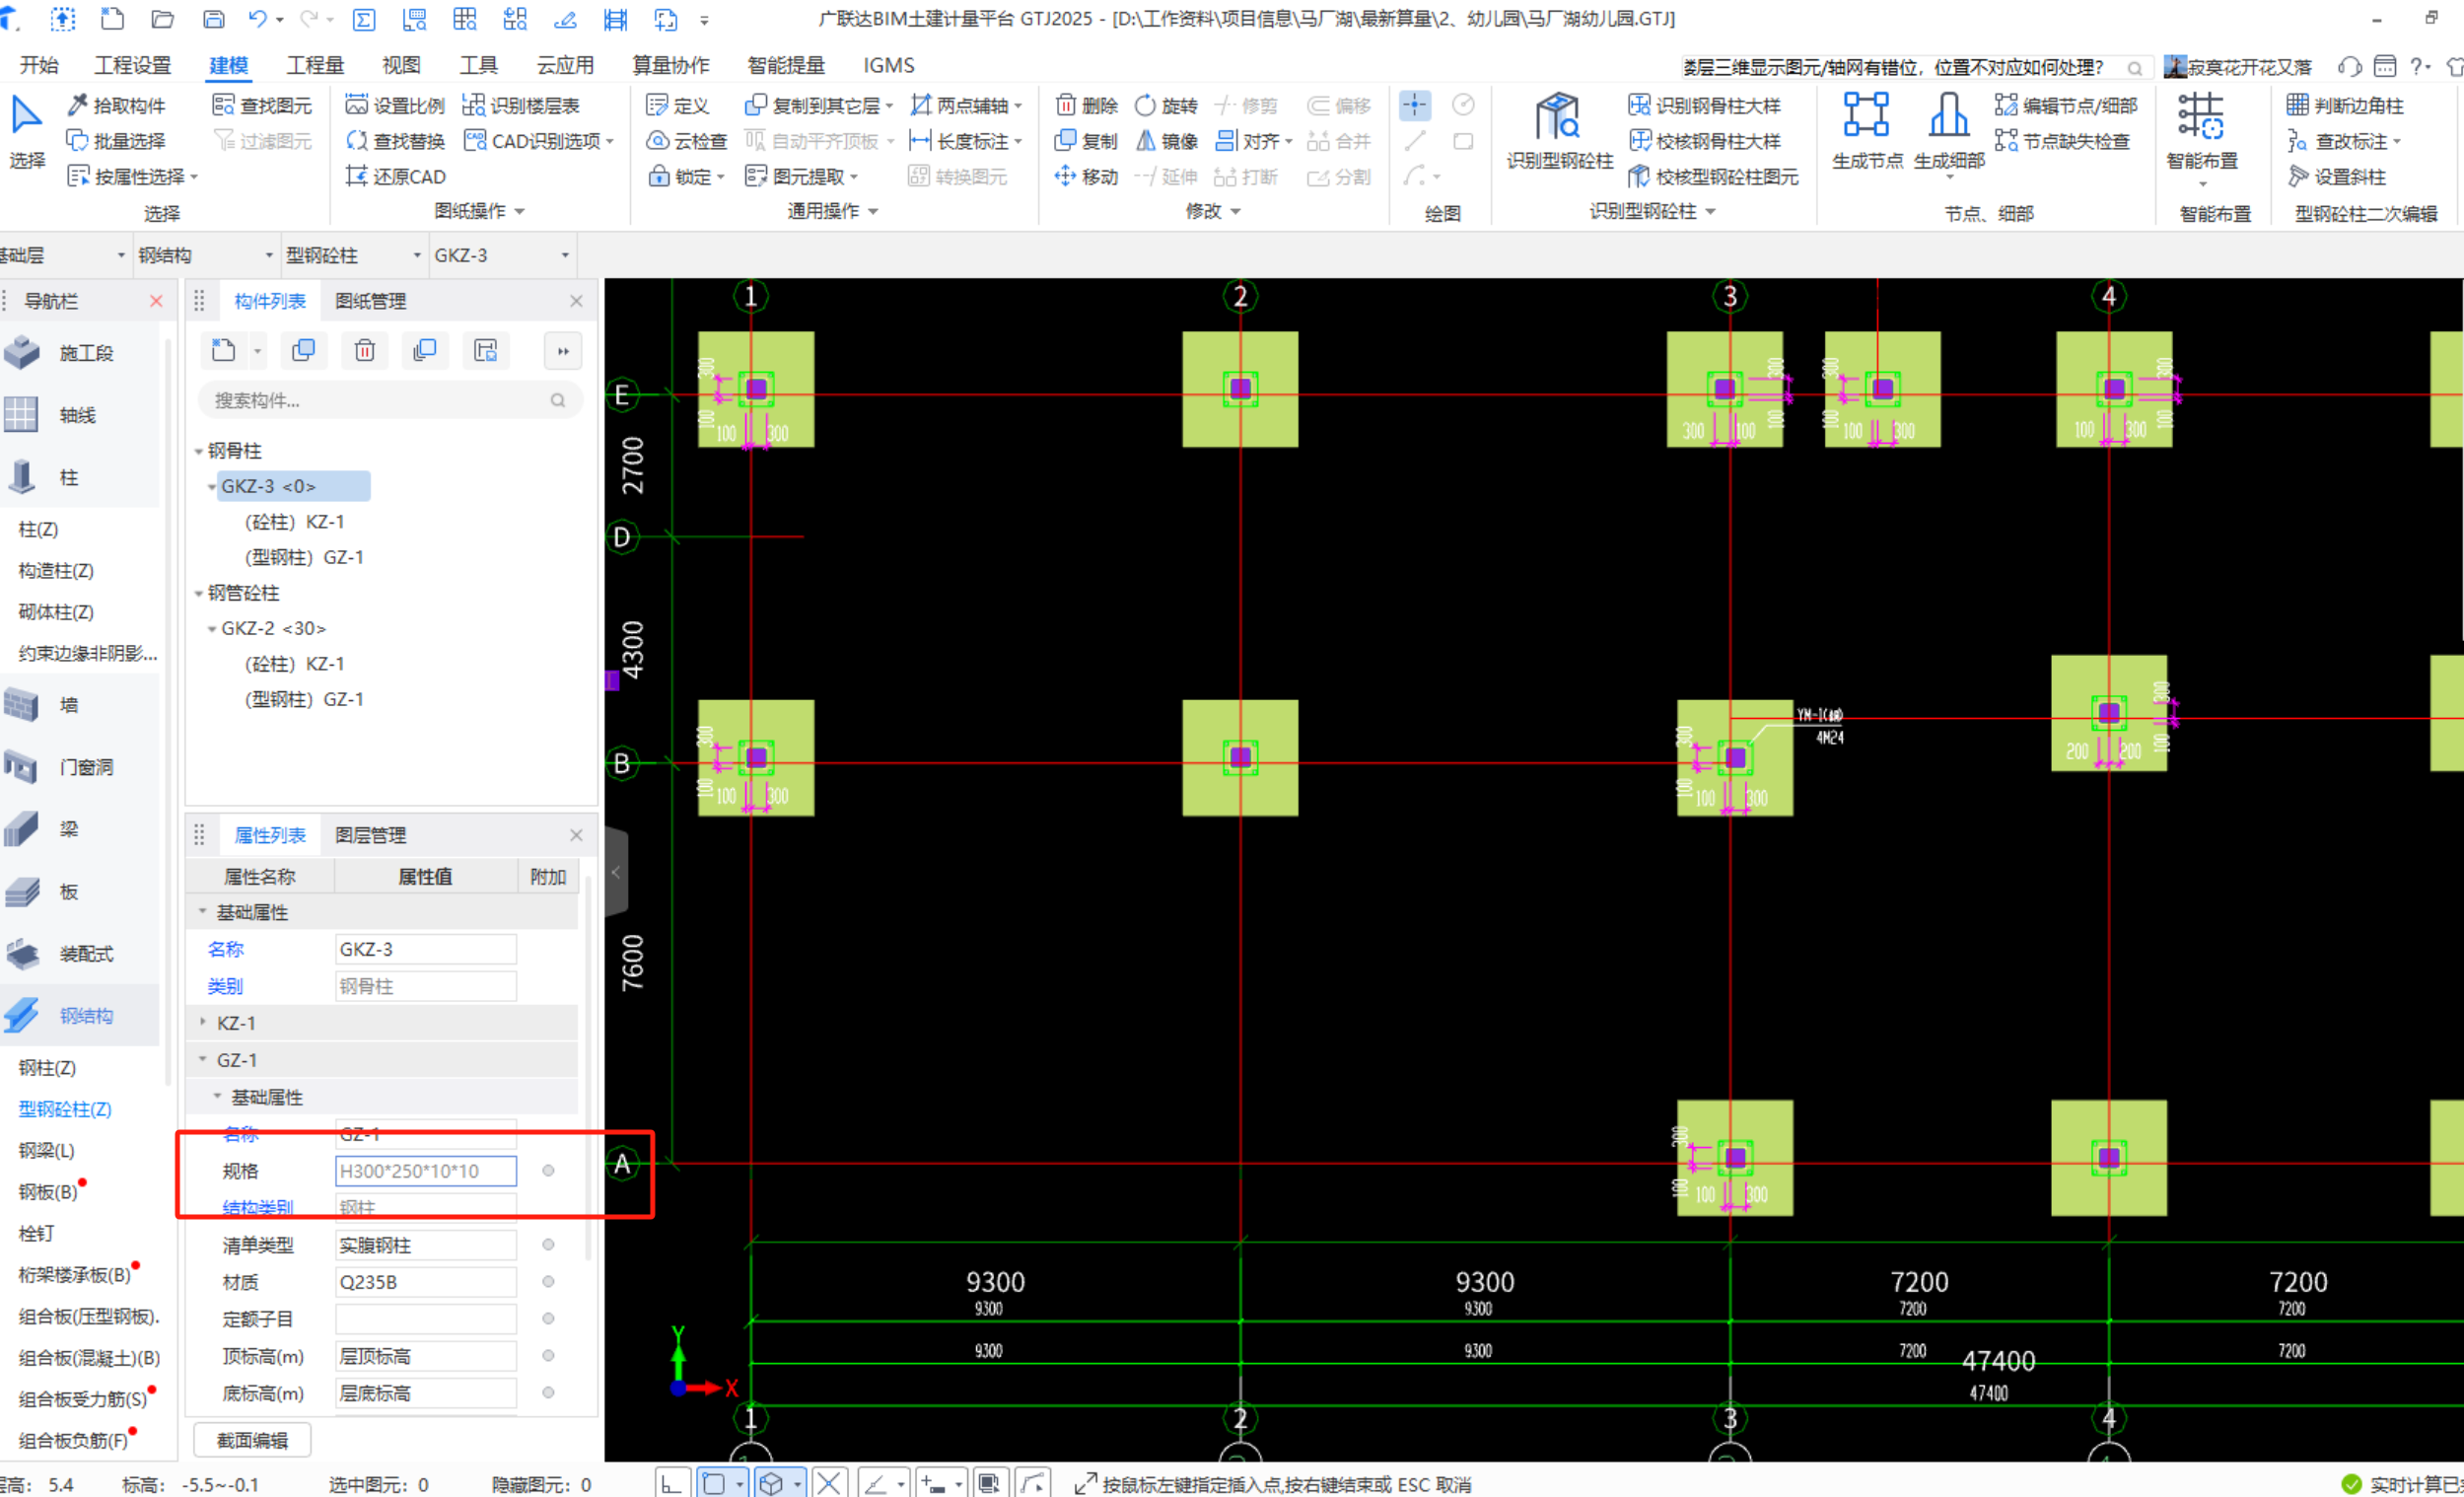The height and width of the screenshot is (1497, 2464).
Task: Click the 材质 value field Q235B
Action: click(x=426, y=1281)
